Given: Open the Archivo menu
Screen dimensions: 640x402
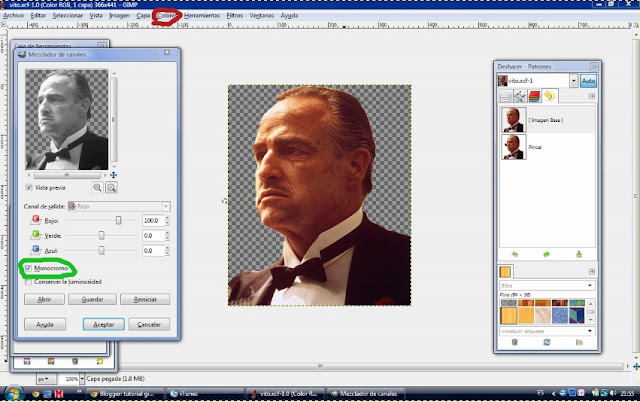Looking at the screenshot, I should coord(13,16).
